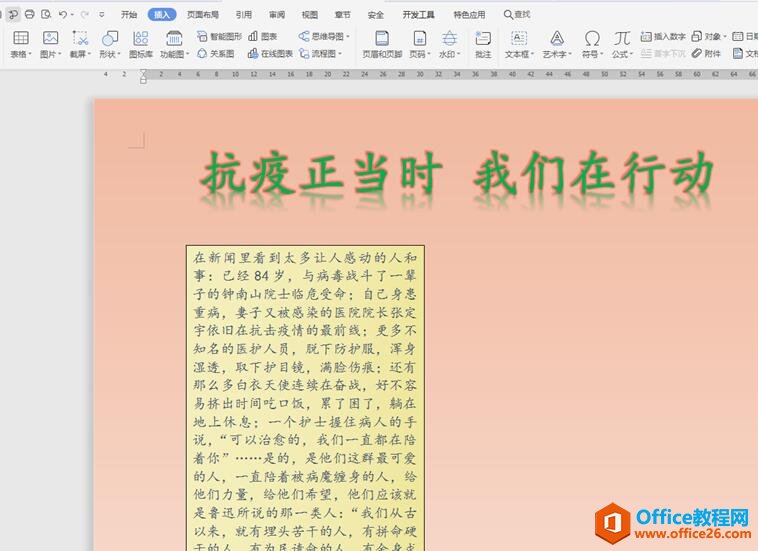Expand the WordArt (艺术字) dropdown arrow

pyautogui.click(x=570, y=54)
